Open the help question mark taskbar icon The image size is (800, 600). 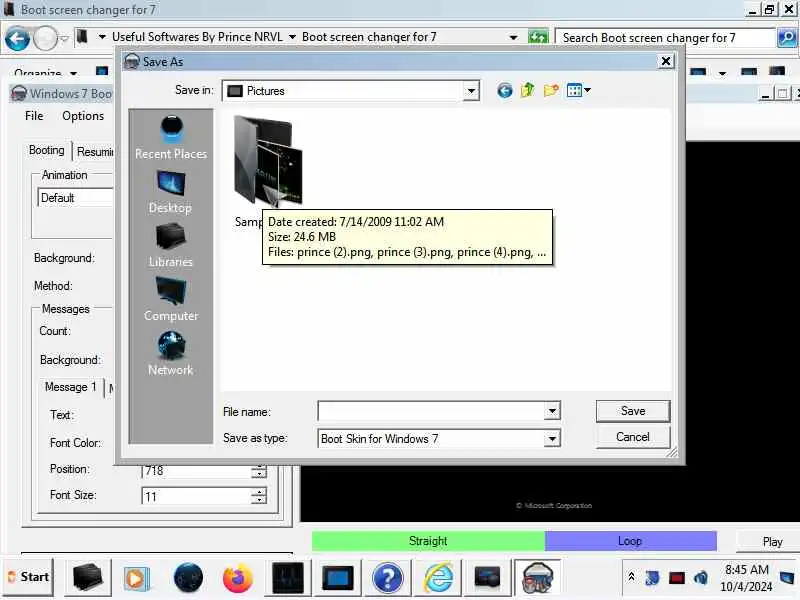point(388,578)
